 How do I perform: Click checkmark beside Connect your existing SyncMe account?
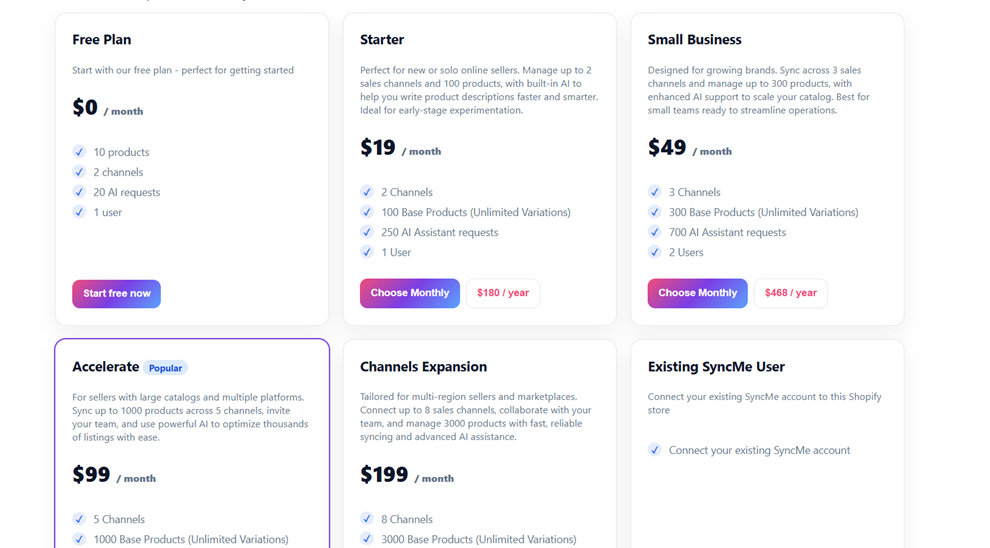click(655, 450)
